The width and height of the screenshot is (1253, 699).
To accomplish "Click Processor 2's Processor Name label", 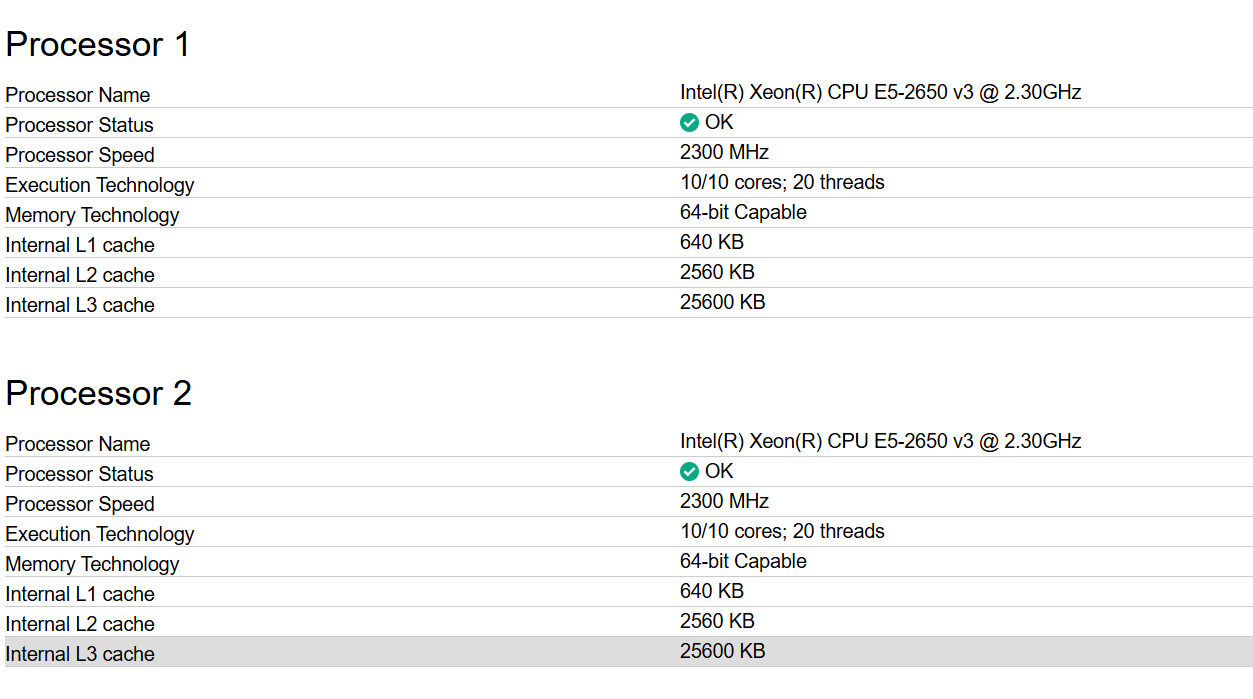I will [x=78, y=444].
